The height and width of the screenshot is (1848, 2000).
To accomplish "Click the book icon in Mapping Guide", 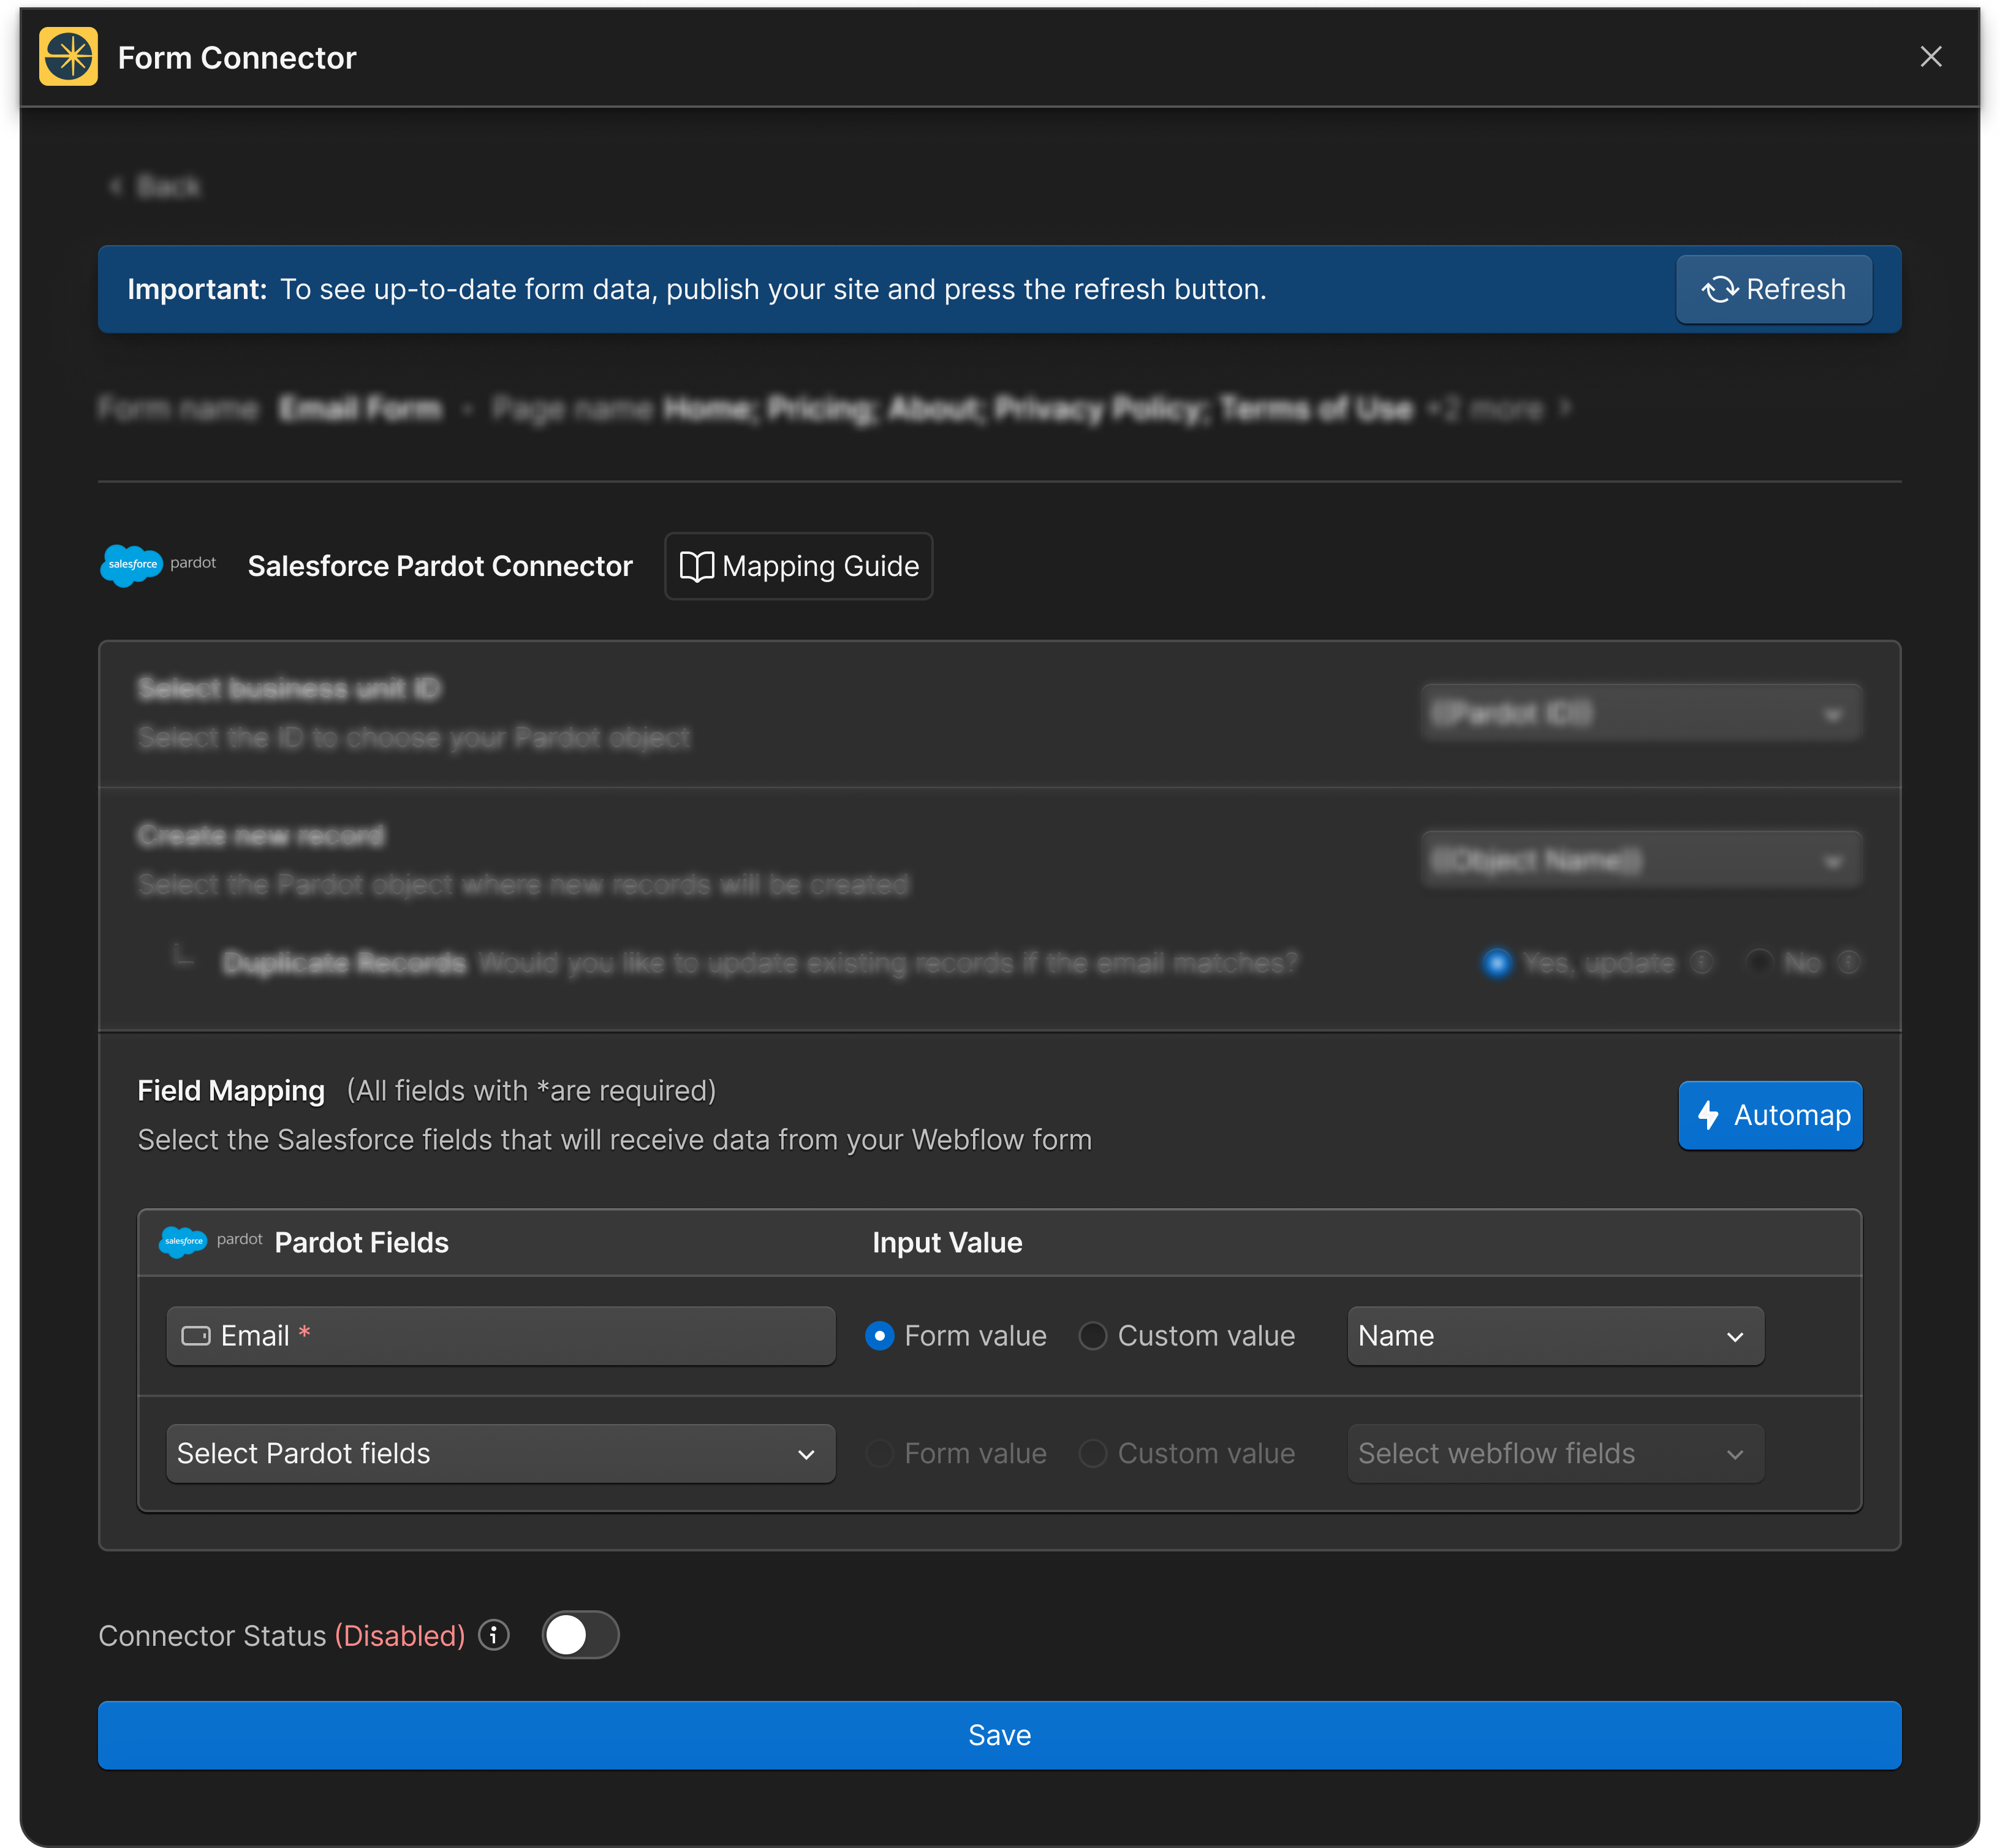I will click(696, 567).
